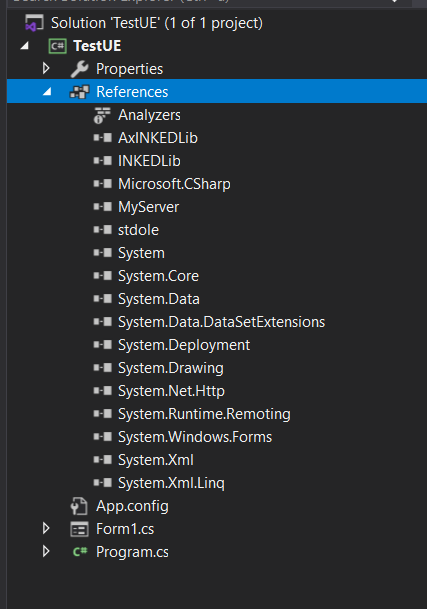Select the System.Drawing reference name

pos(171,369)
